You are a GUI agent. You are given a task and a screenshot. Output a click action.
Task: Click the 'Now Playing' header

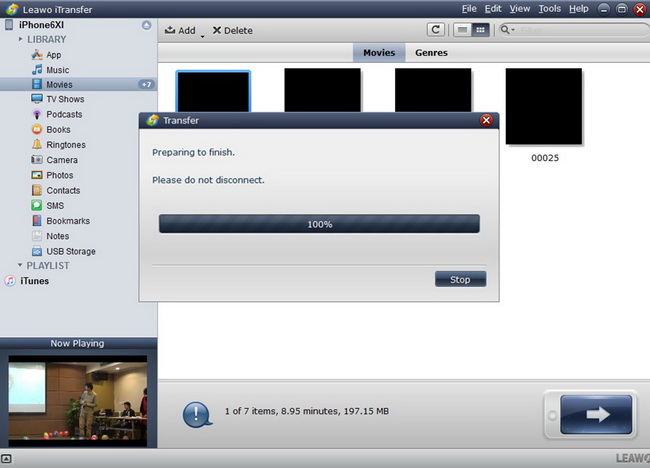78,343
